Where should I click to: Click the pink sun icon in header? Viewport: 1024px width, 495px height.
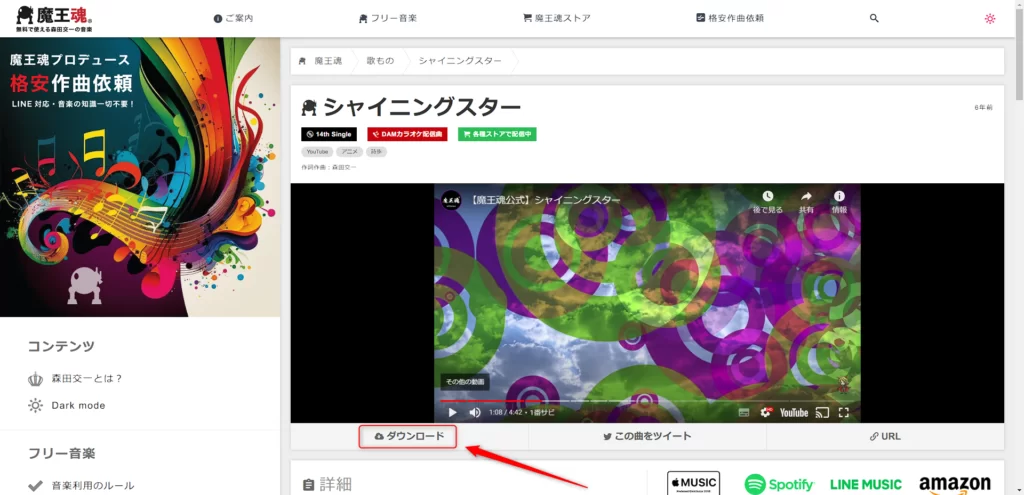990,18
